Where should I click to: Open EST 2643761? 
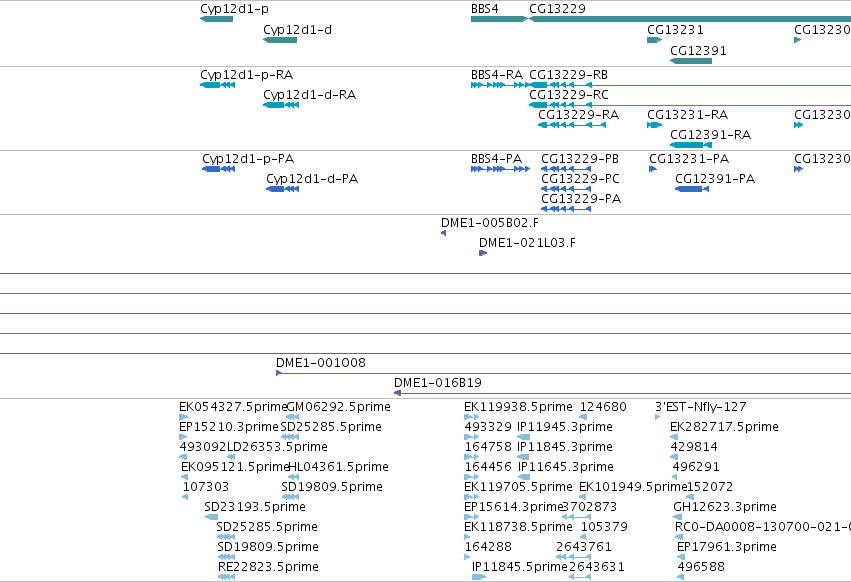(573, 557)
